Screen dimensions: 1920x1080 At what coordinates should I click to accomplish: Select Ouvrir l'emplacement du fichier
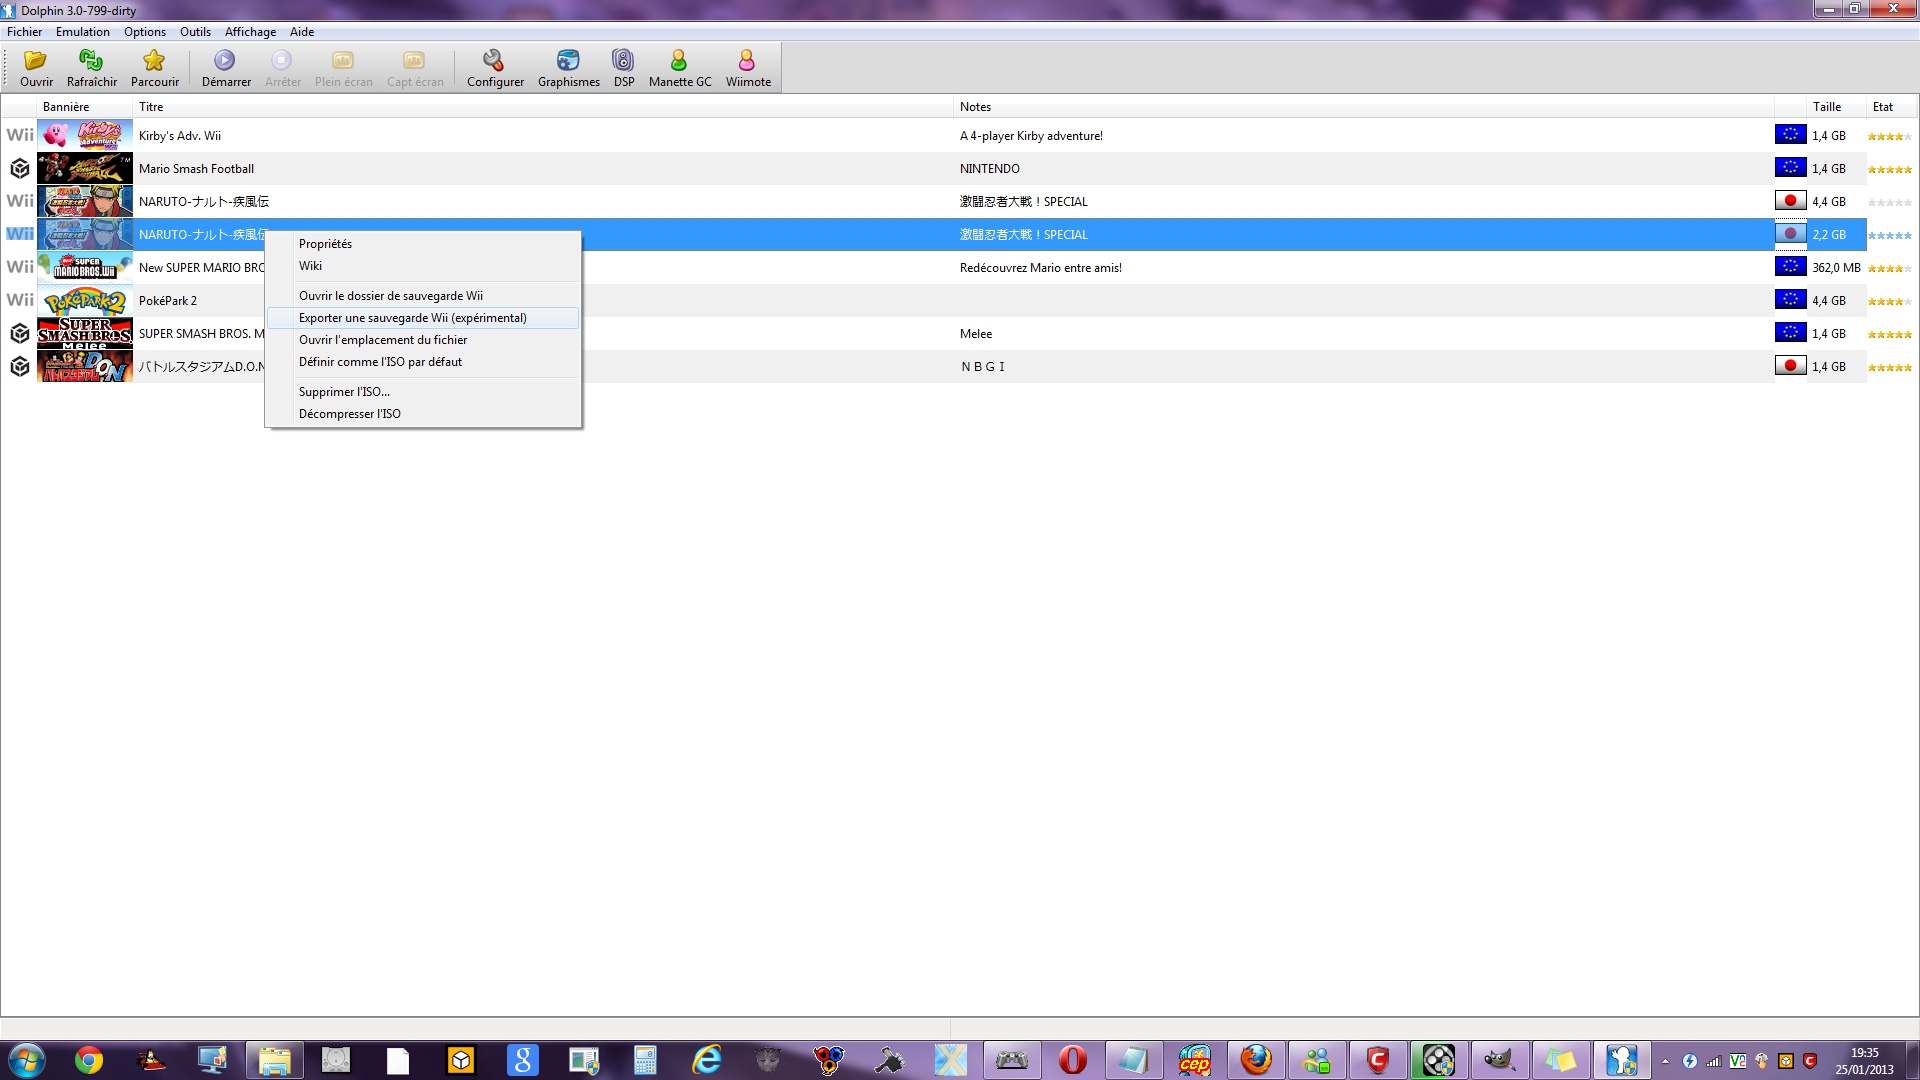[423, 340]
